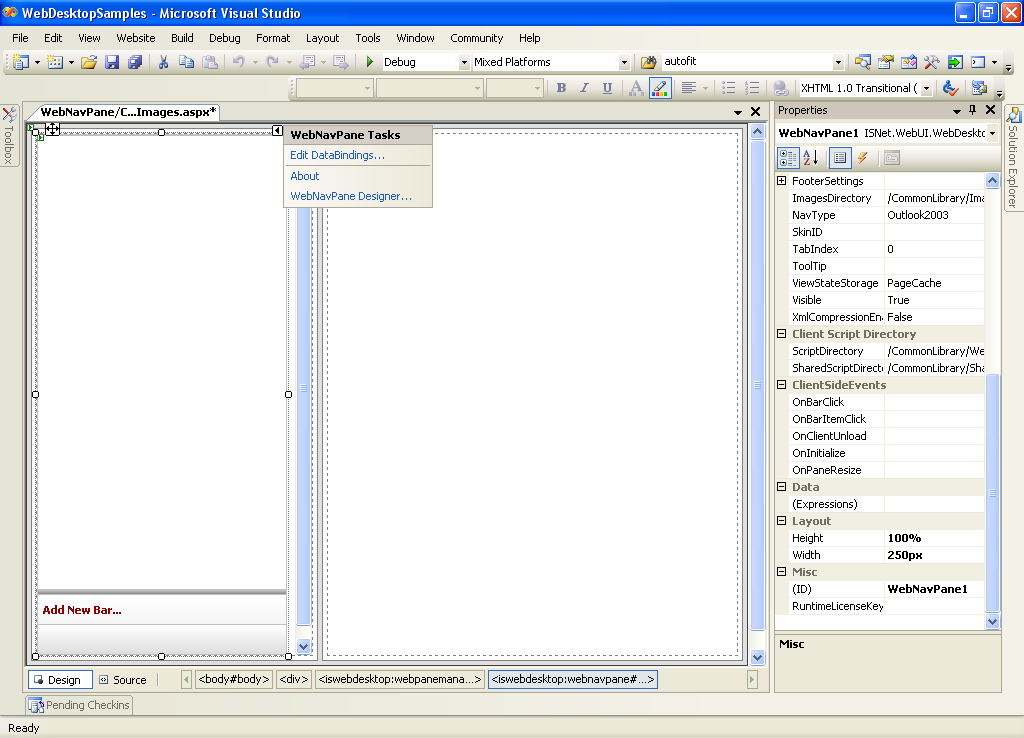
Task: Collapse the ClientSideEvents category
Action: (782, 385)
